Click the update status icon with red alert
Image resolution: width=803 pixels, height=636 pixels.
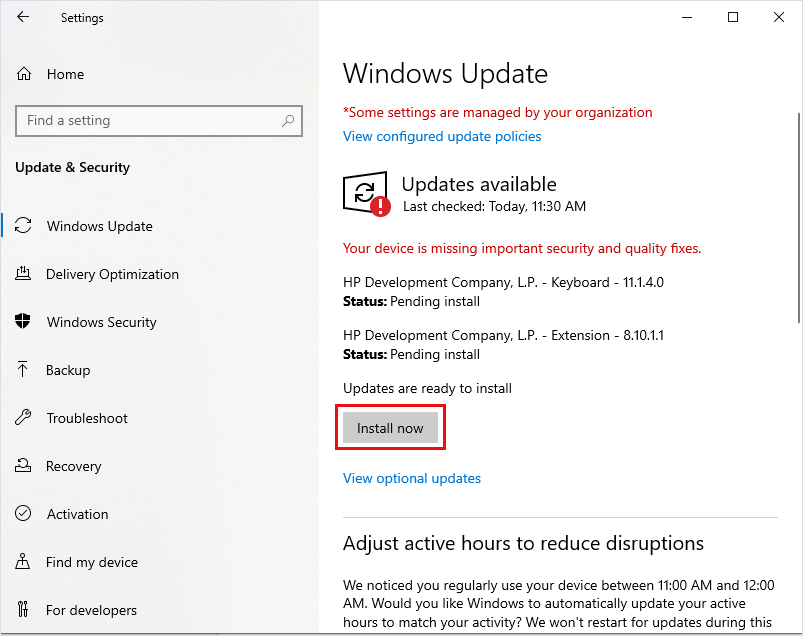[367, 194]
